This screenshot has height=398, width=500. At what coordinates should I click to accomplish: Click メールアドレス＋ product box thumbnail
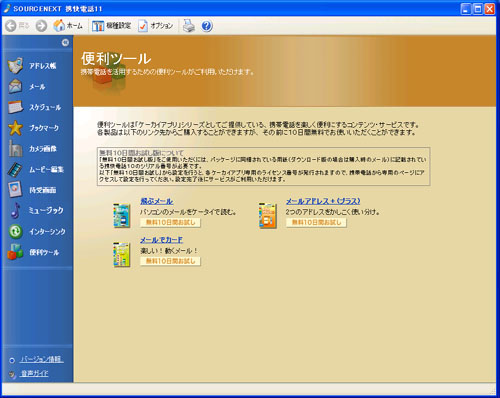click(x=268, y=216)
